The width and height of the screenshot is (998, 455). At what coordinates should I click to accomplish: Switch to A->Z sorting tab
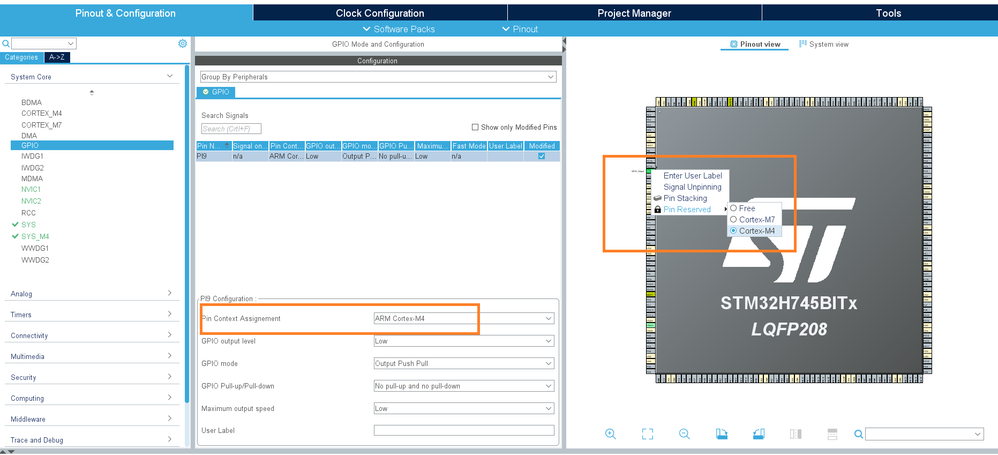coord(57,57)
